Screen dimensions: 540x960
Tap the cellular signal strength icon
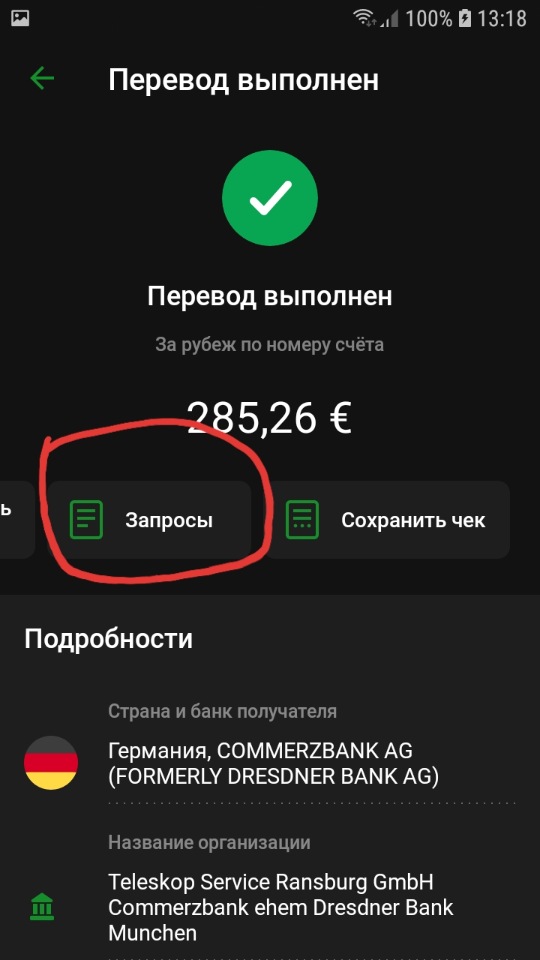[x=389, y=19]
